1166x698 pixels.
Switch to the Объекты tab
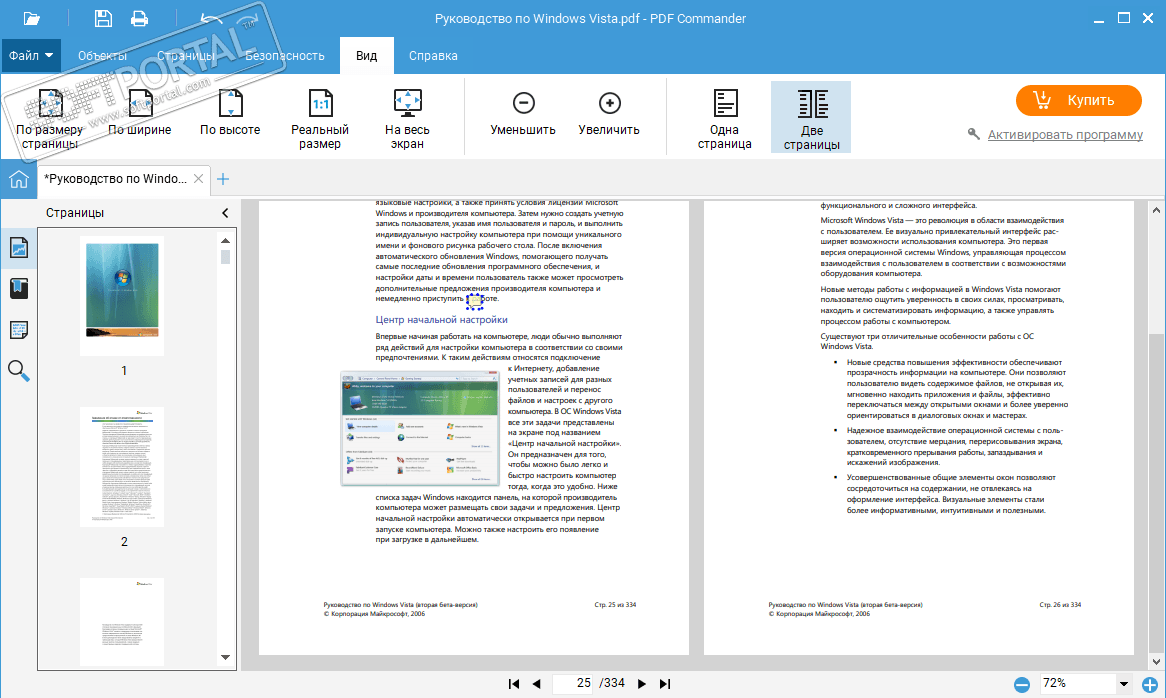tap(103, 56)
